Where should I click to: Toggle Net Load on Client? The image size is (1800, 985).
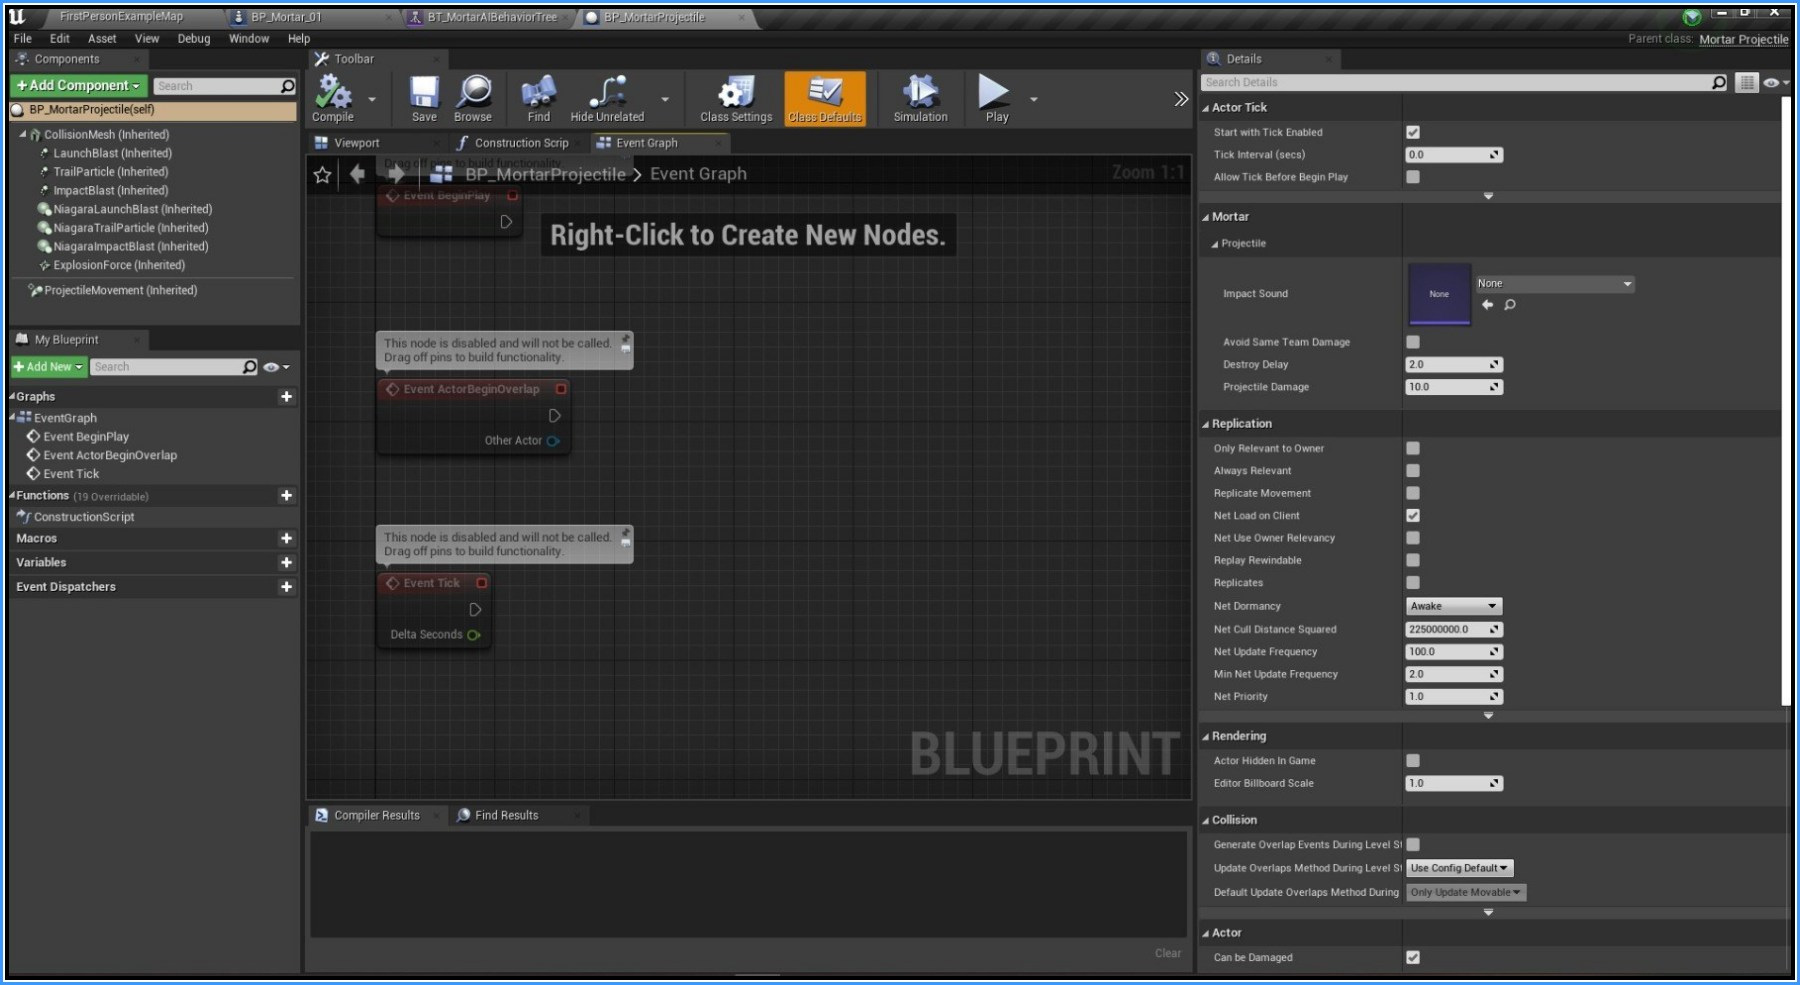click(x=1413, y=516)
